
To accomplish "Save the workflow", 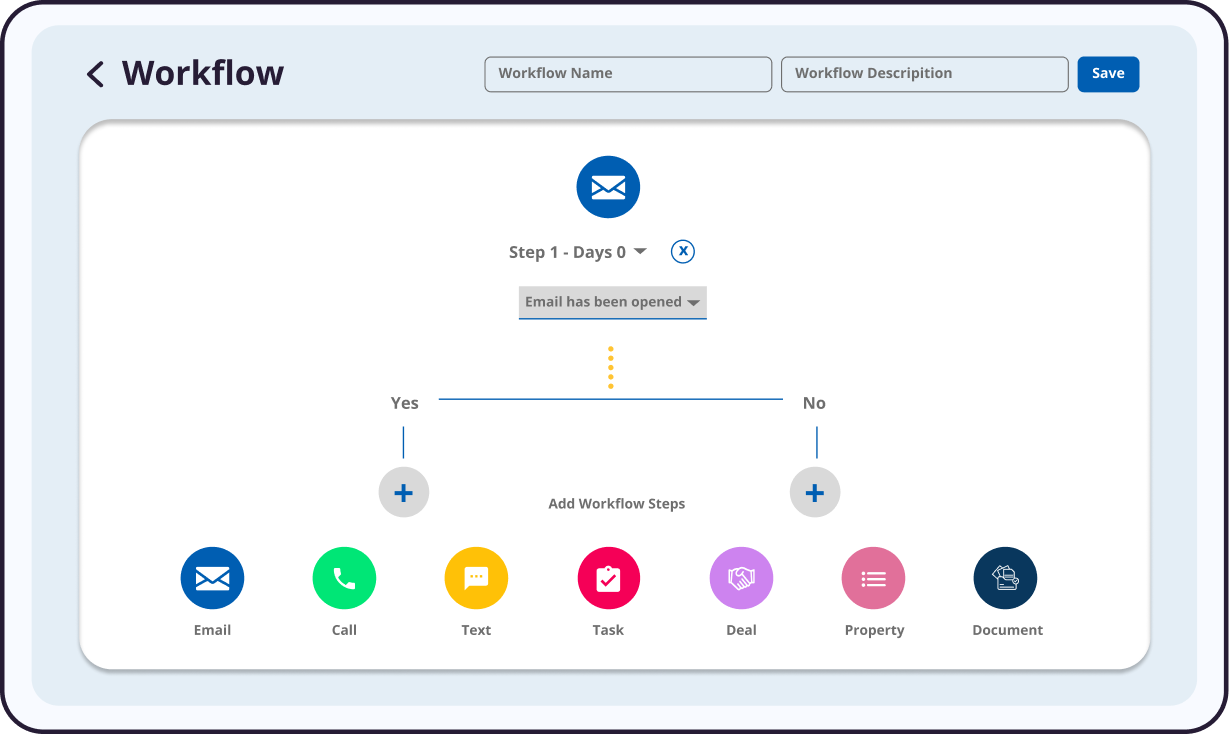I will (1107, 74).
